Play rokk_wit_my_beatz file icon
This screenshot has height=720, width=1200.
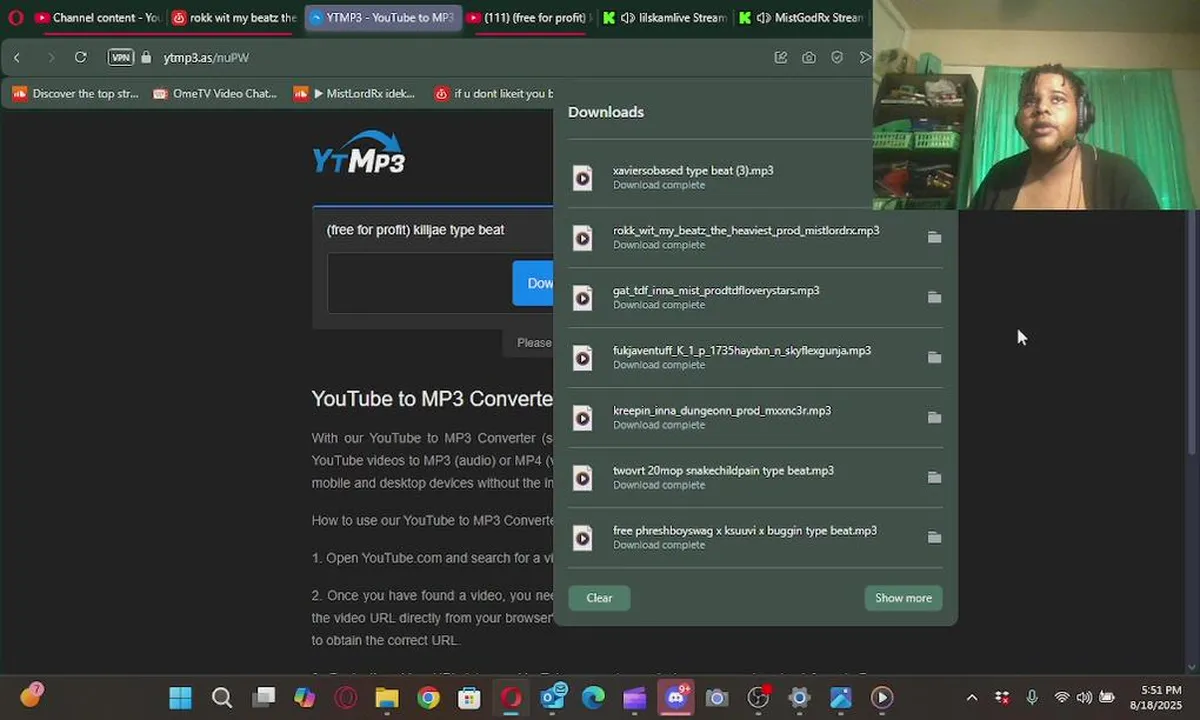click(583, 238)
